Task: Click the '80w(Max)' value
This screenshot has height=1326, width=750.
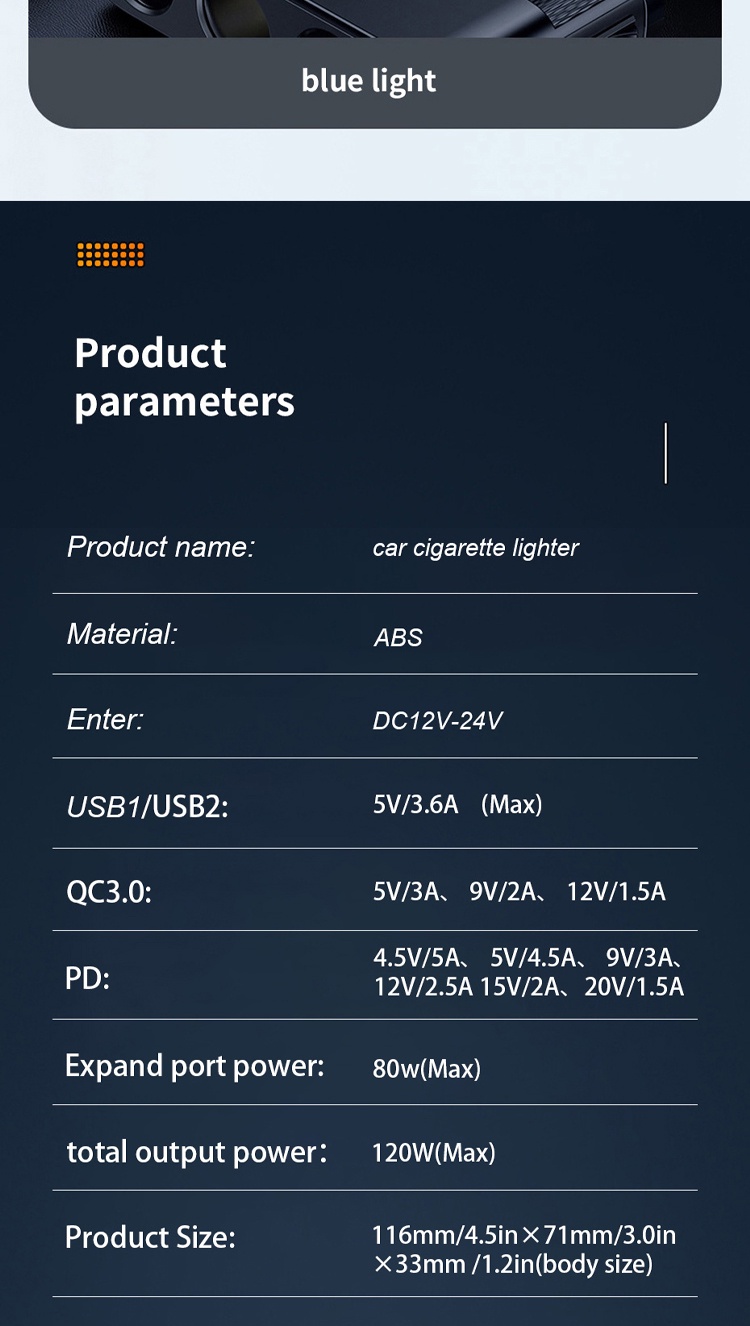Action: point(426,1069)
